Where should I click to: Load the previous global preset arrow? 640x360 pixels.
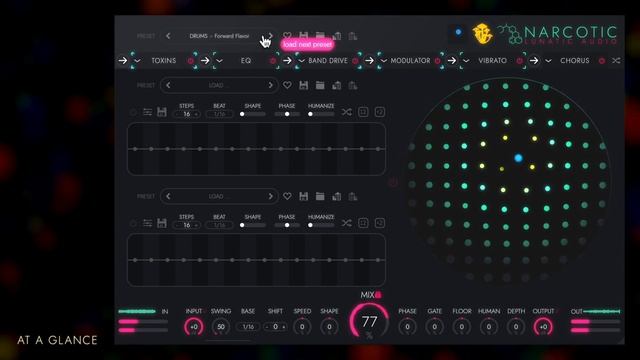[x=168, y=36]
